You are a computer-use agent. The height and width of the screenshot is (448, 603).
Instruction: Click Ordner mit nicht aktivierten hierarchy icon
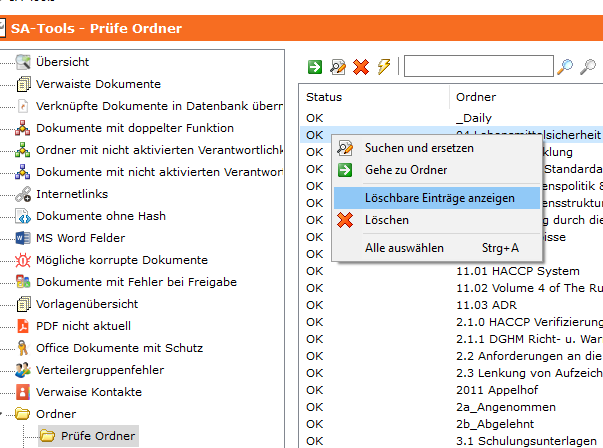[23, 150]
